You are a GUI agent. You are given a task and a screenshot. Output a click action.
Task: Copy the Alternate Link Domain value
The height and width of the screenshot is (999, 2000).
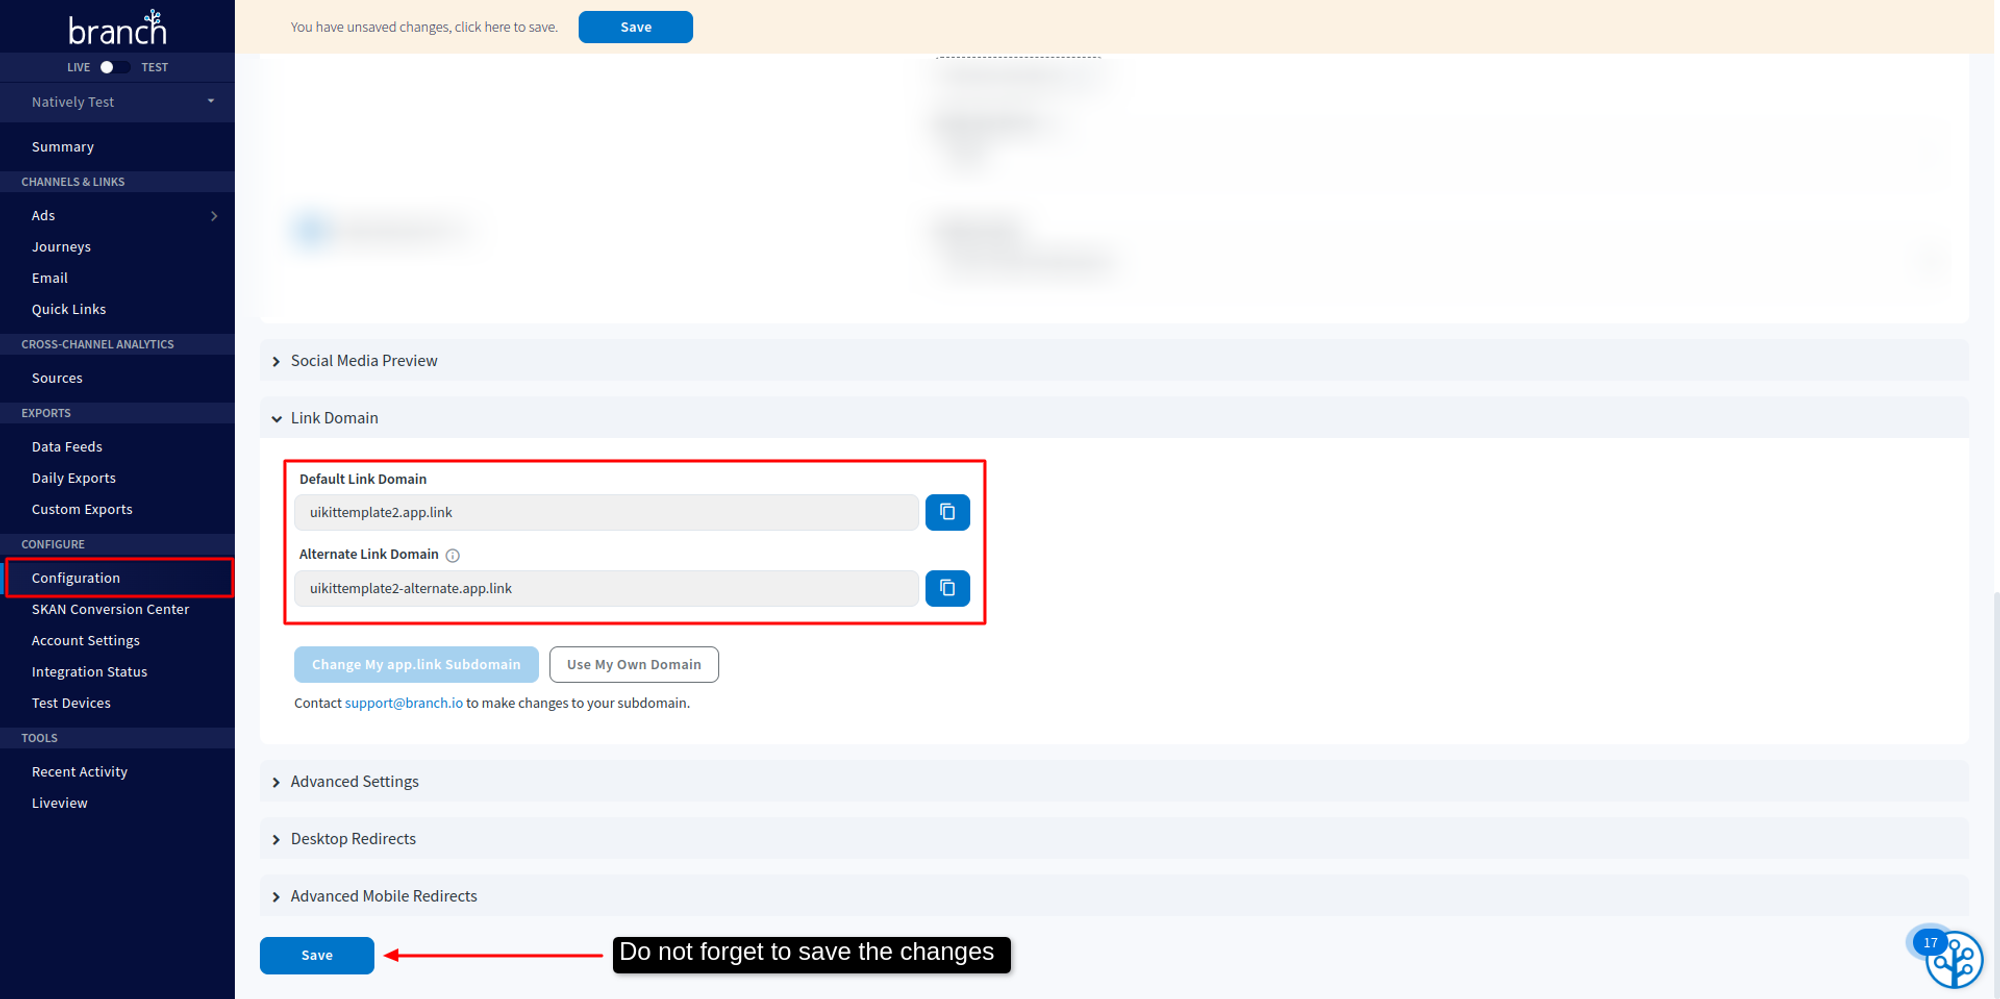[946, 588]
